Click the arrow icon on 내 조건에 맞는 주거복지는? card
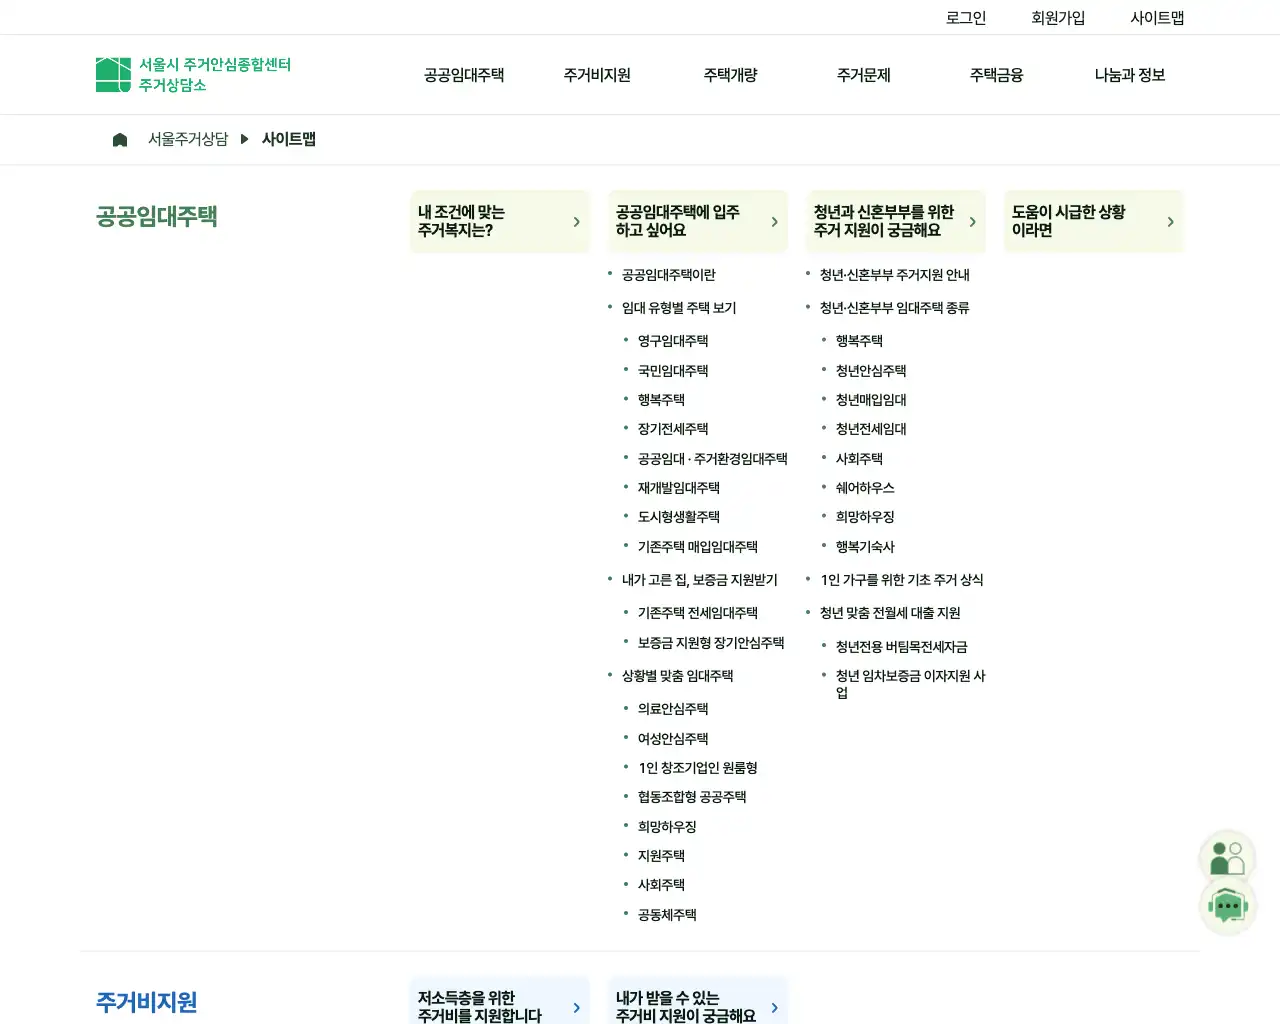The height and width of the screenshot is (1024, 1280). coord(575,221)
